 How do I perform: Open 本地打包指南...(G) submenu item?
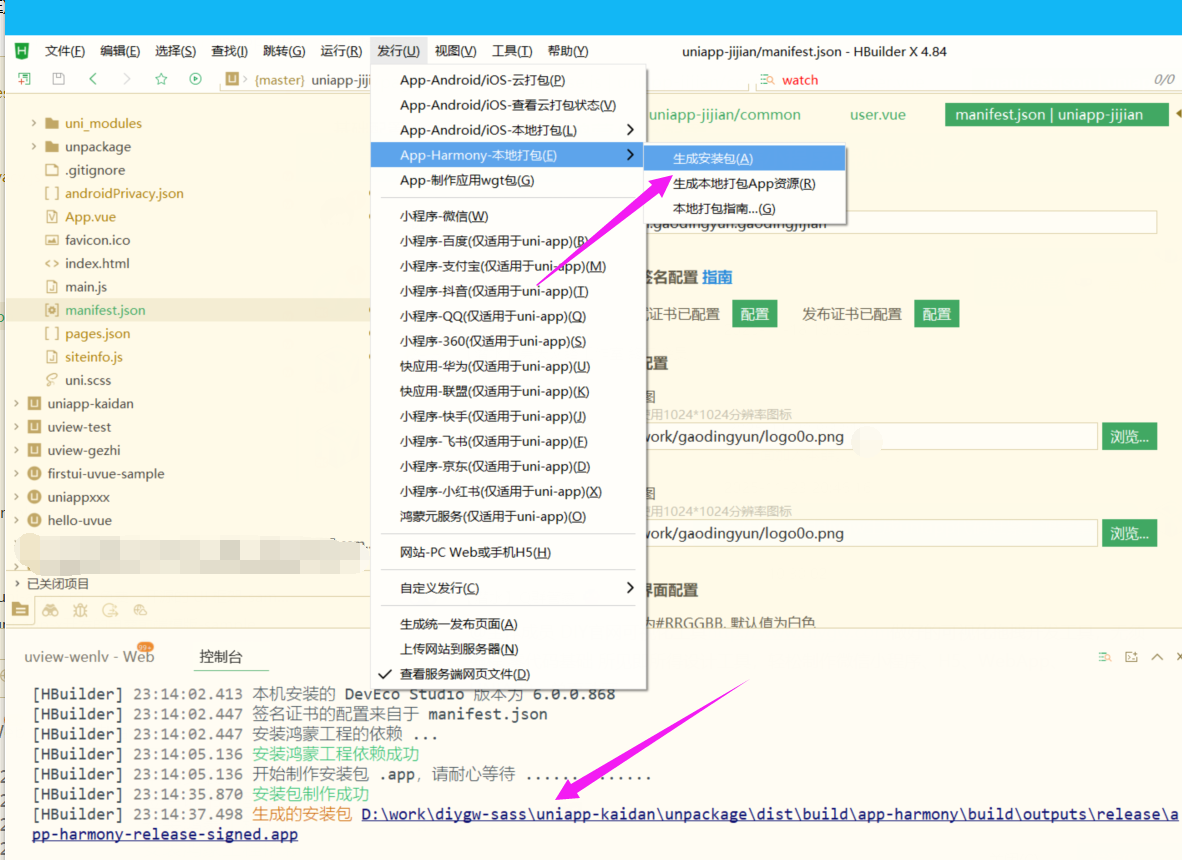pyautogui.click(x=744, y=209)
